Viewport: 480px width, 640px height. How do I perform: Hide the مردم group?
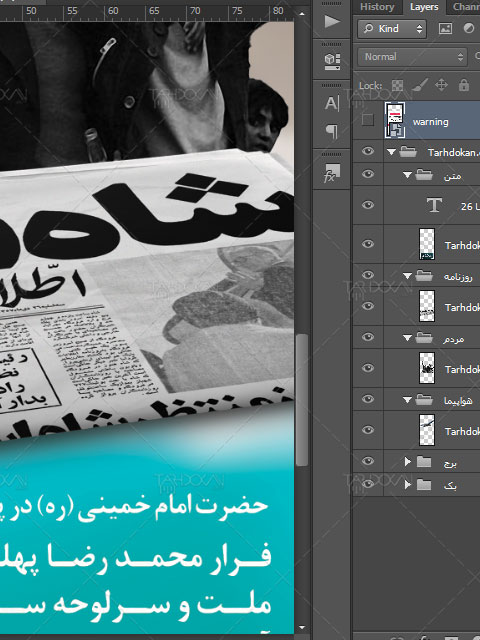coord(368,337)
